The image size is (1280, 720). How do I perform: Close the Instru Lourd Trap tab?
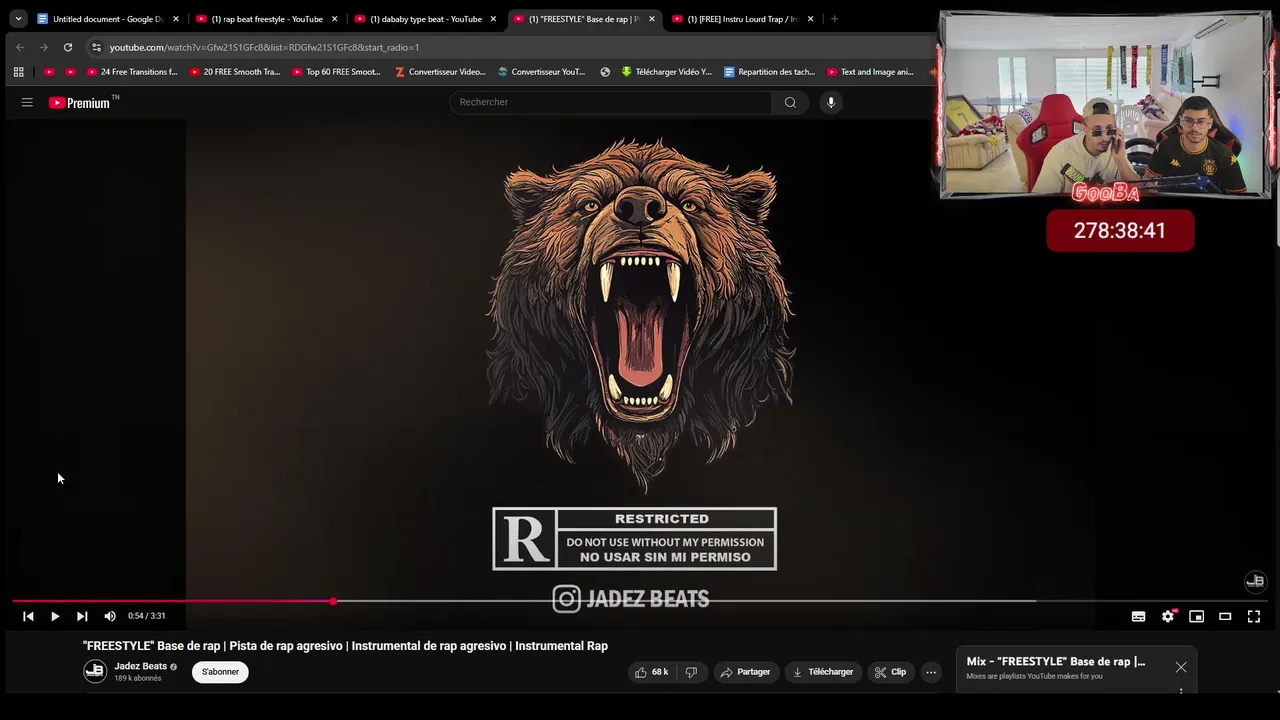click(810, 19)
